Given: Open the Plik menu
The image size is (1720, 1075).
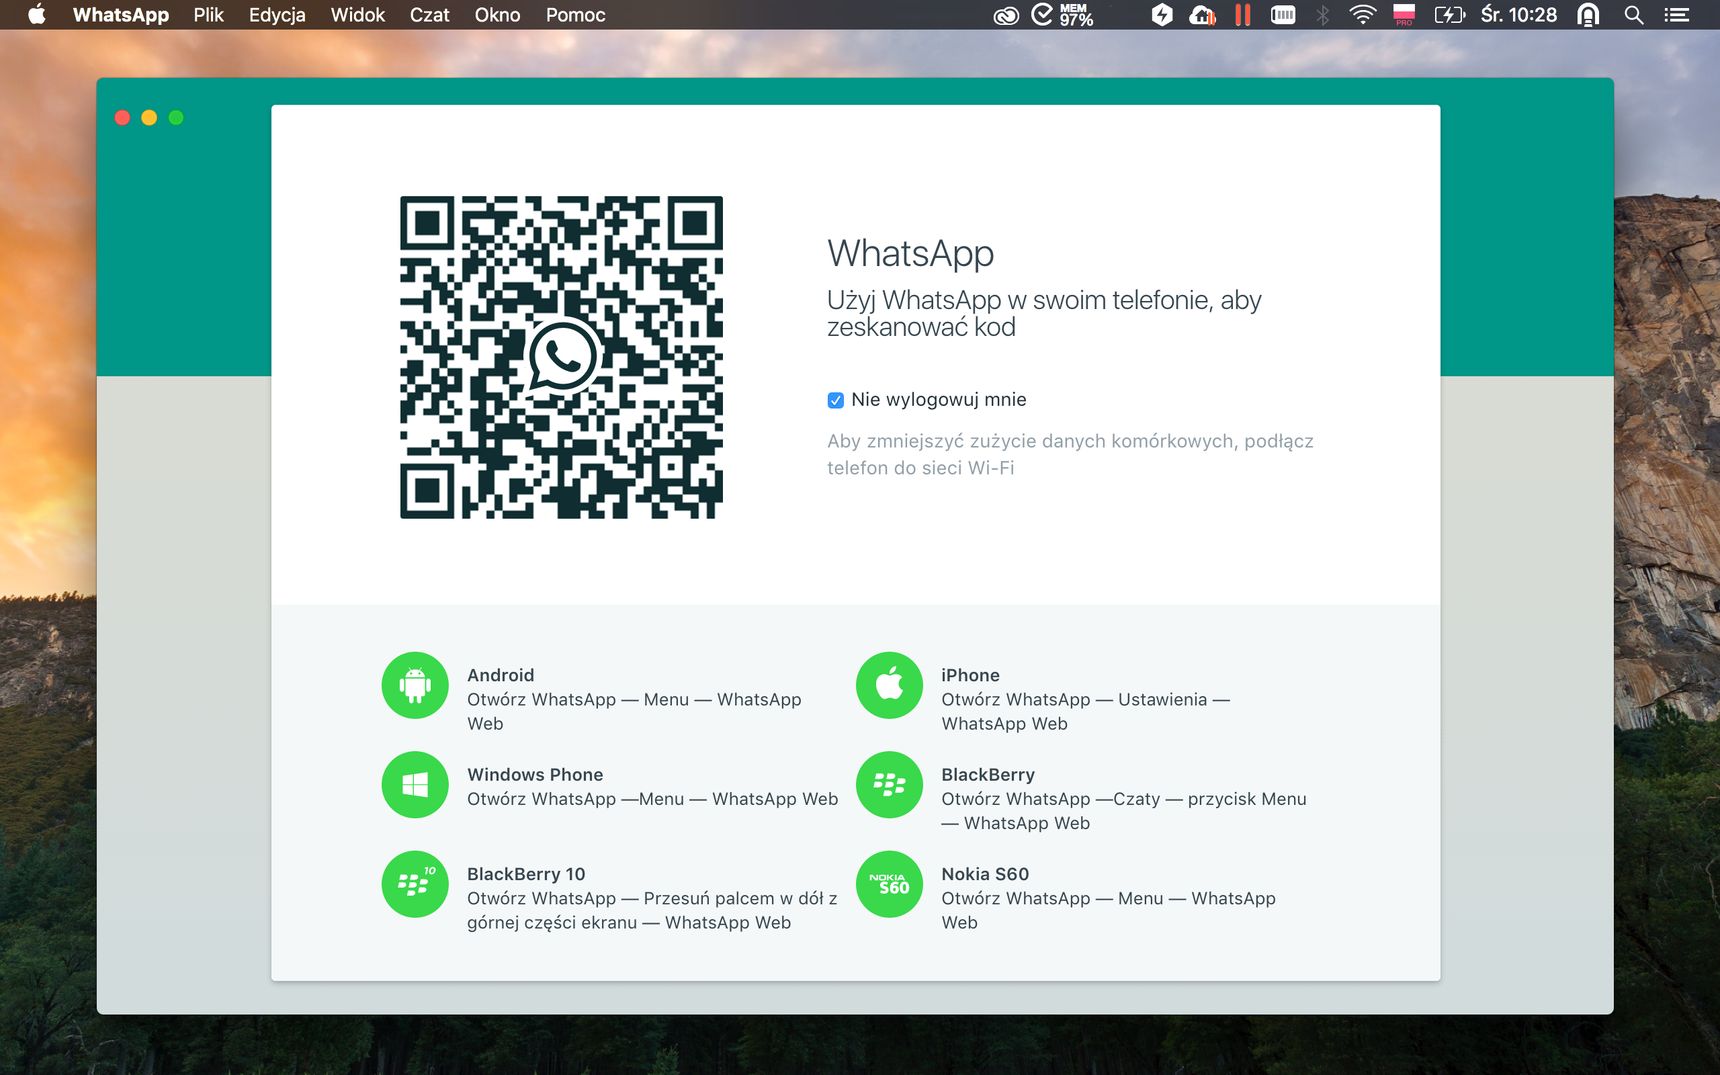Looking at the screenshot, I should click(x=209, y=15).
